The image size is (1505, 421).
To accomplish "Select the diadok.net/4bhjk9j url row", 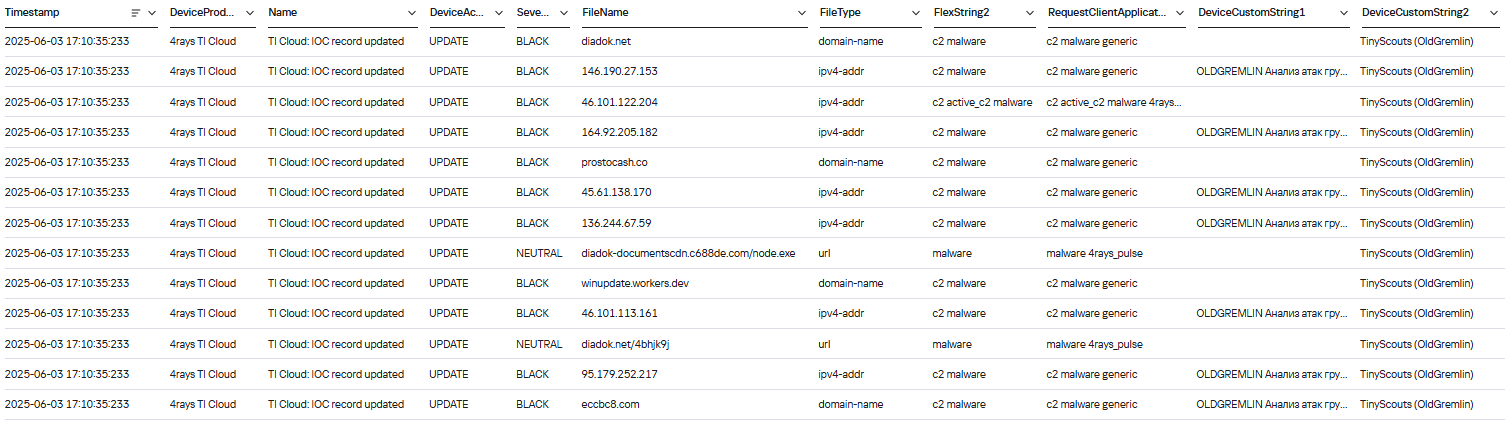I will click(625, 344).
